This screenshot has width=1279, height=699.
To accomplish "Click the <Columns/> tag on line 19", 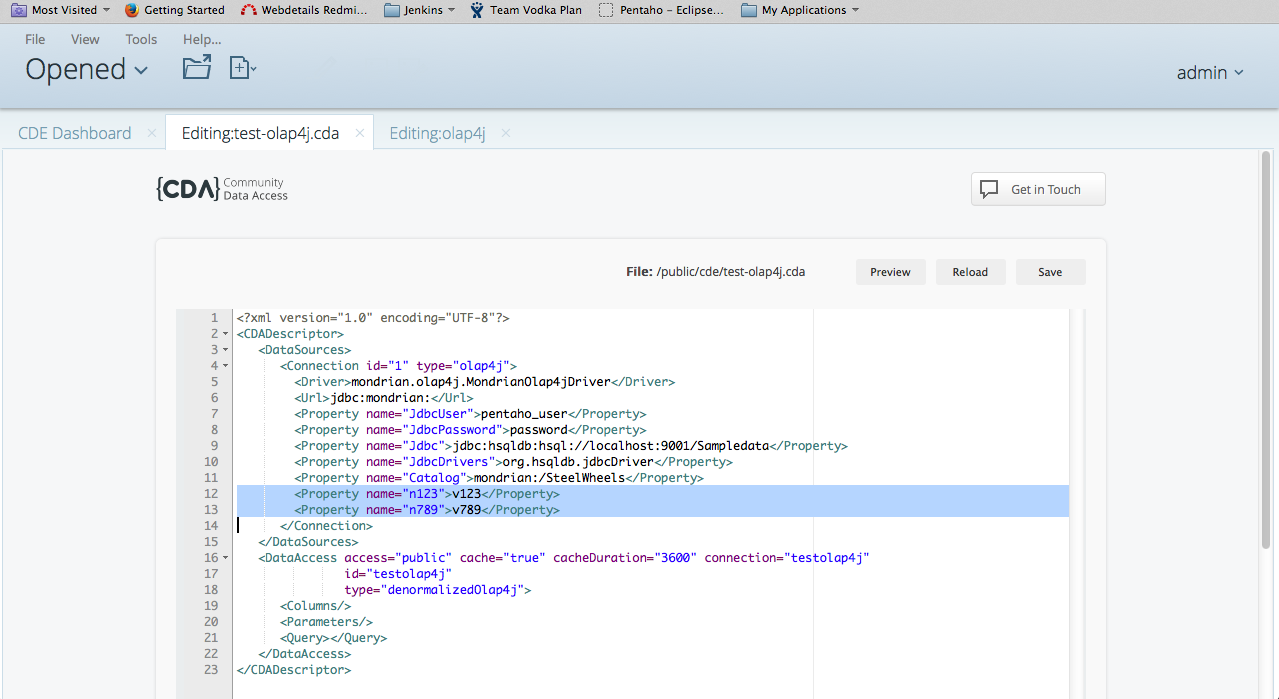I will [x=316, y=605].
